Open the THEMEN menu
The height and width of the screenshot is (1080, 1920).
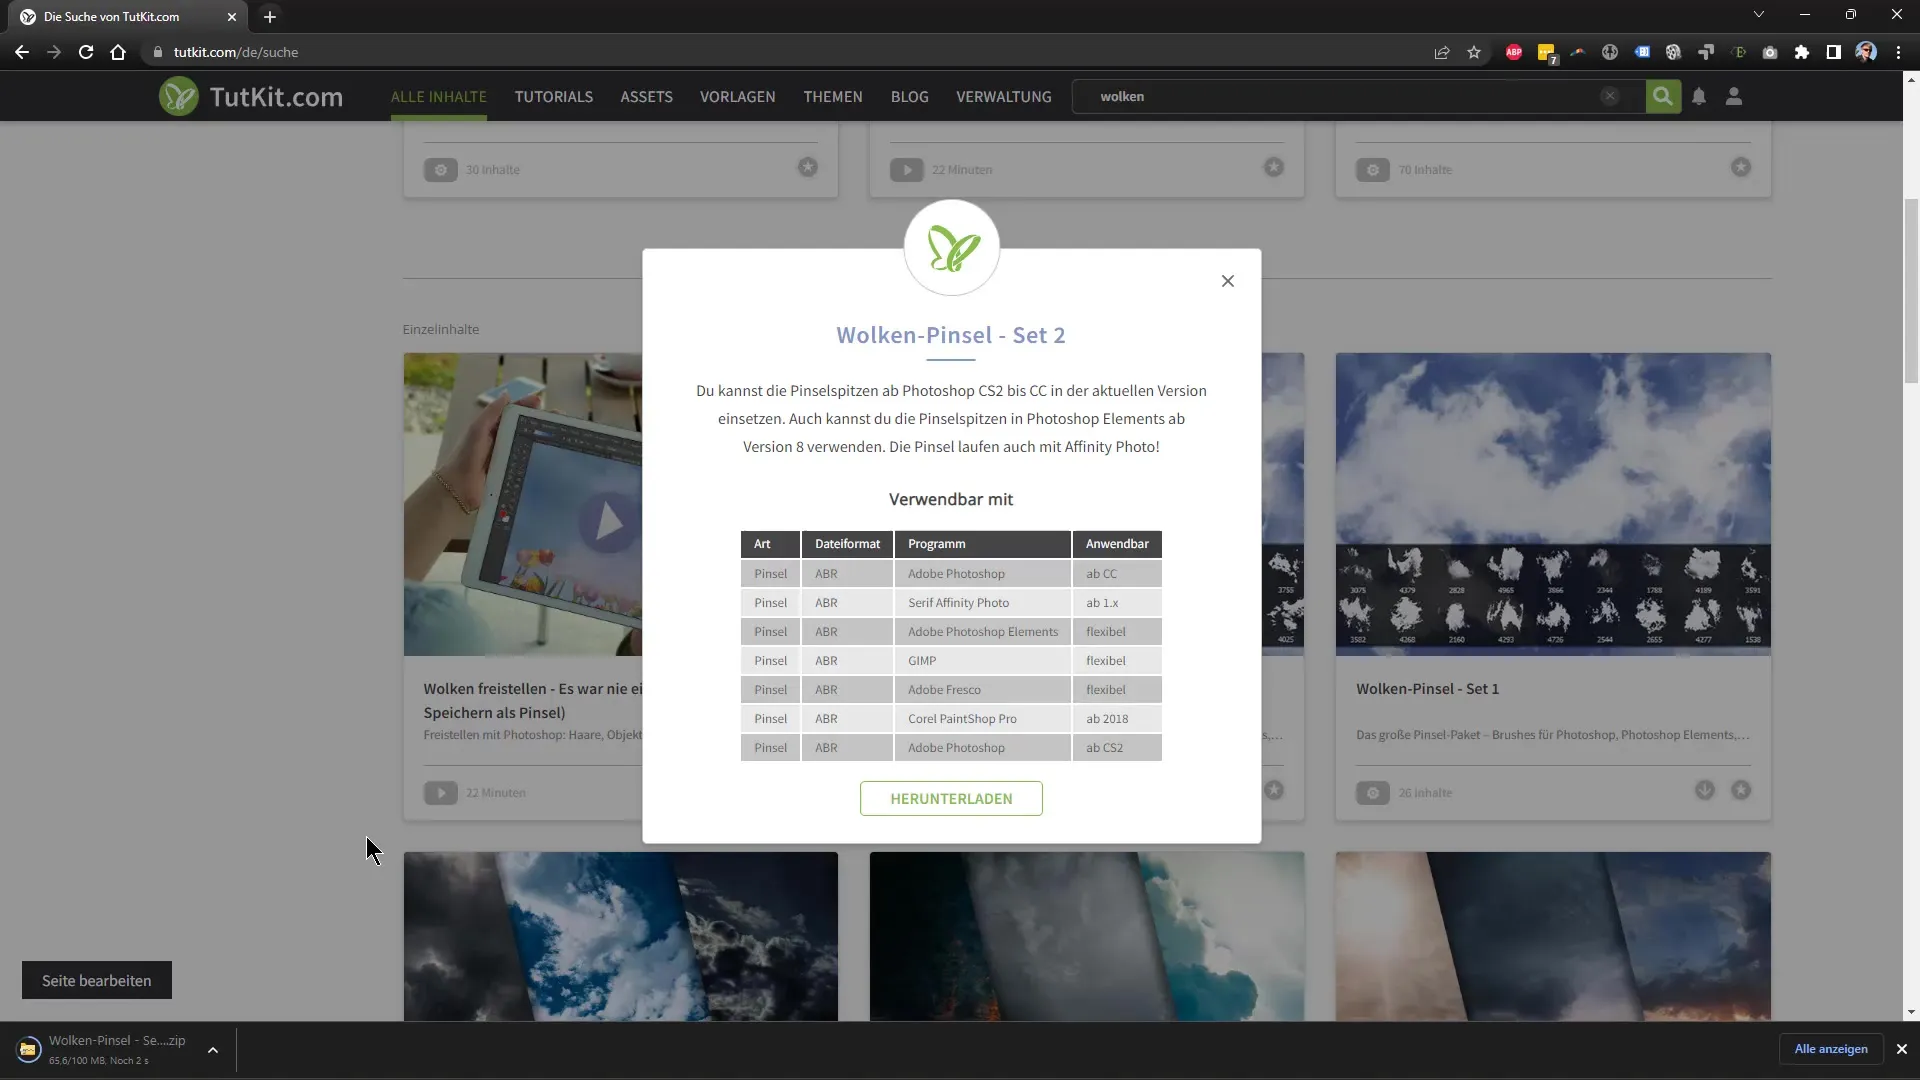pos(832,96)
